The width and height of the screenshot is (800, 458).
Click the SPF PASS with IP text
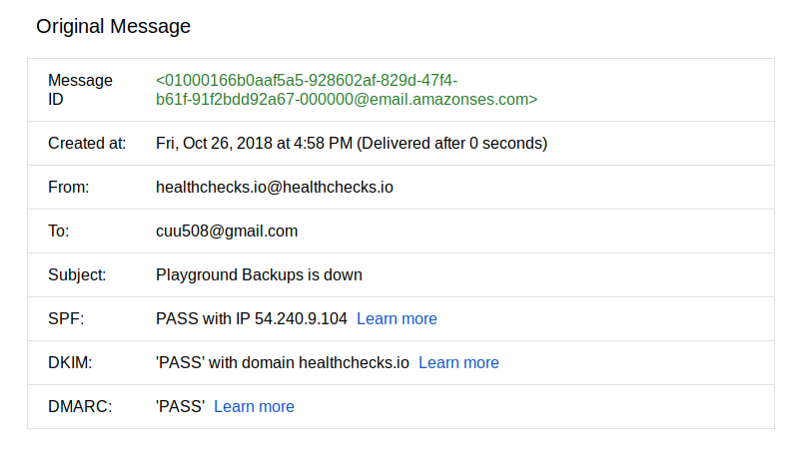click(251, 319)
